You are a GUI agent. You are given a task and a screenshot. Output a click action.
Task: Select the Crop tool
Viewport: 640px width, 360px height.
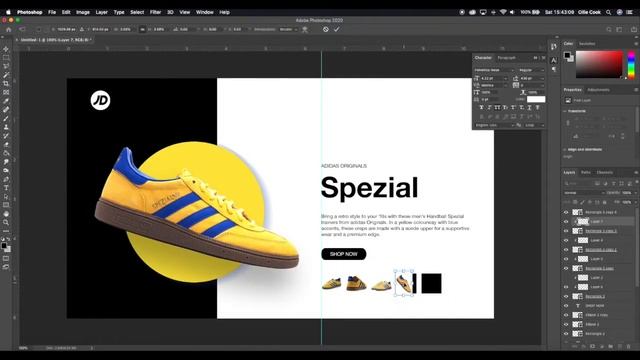tap(6, 84)
